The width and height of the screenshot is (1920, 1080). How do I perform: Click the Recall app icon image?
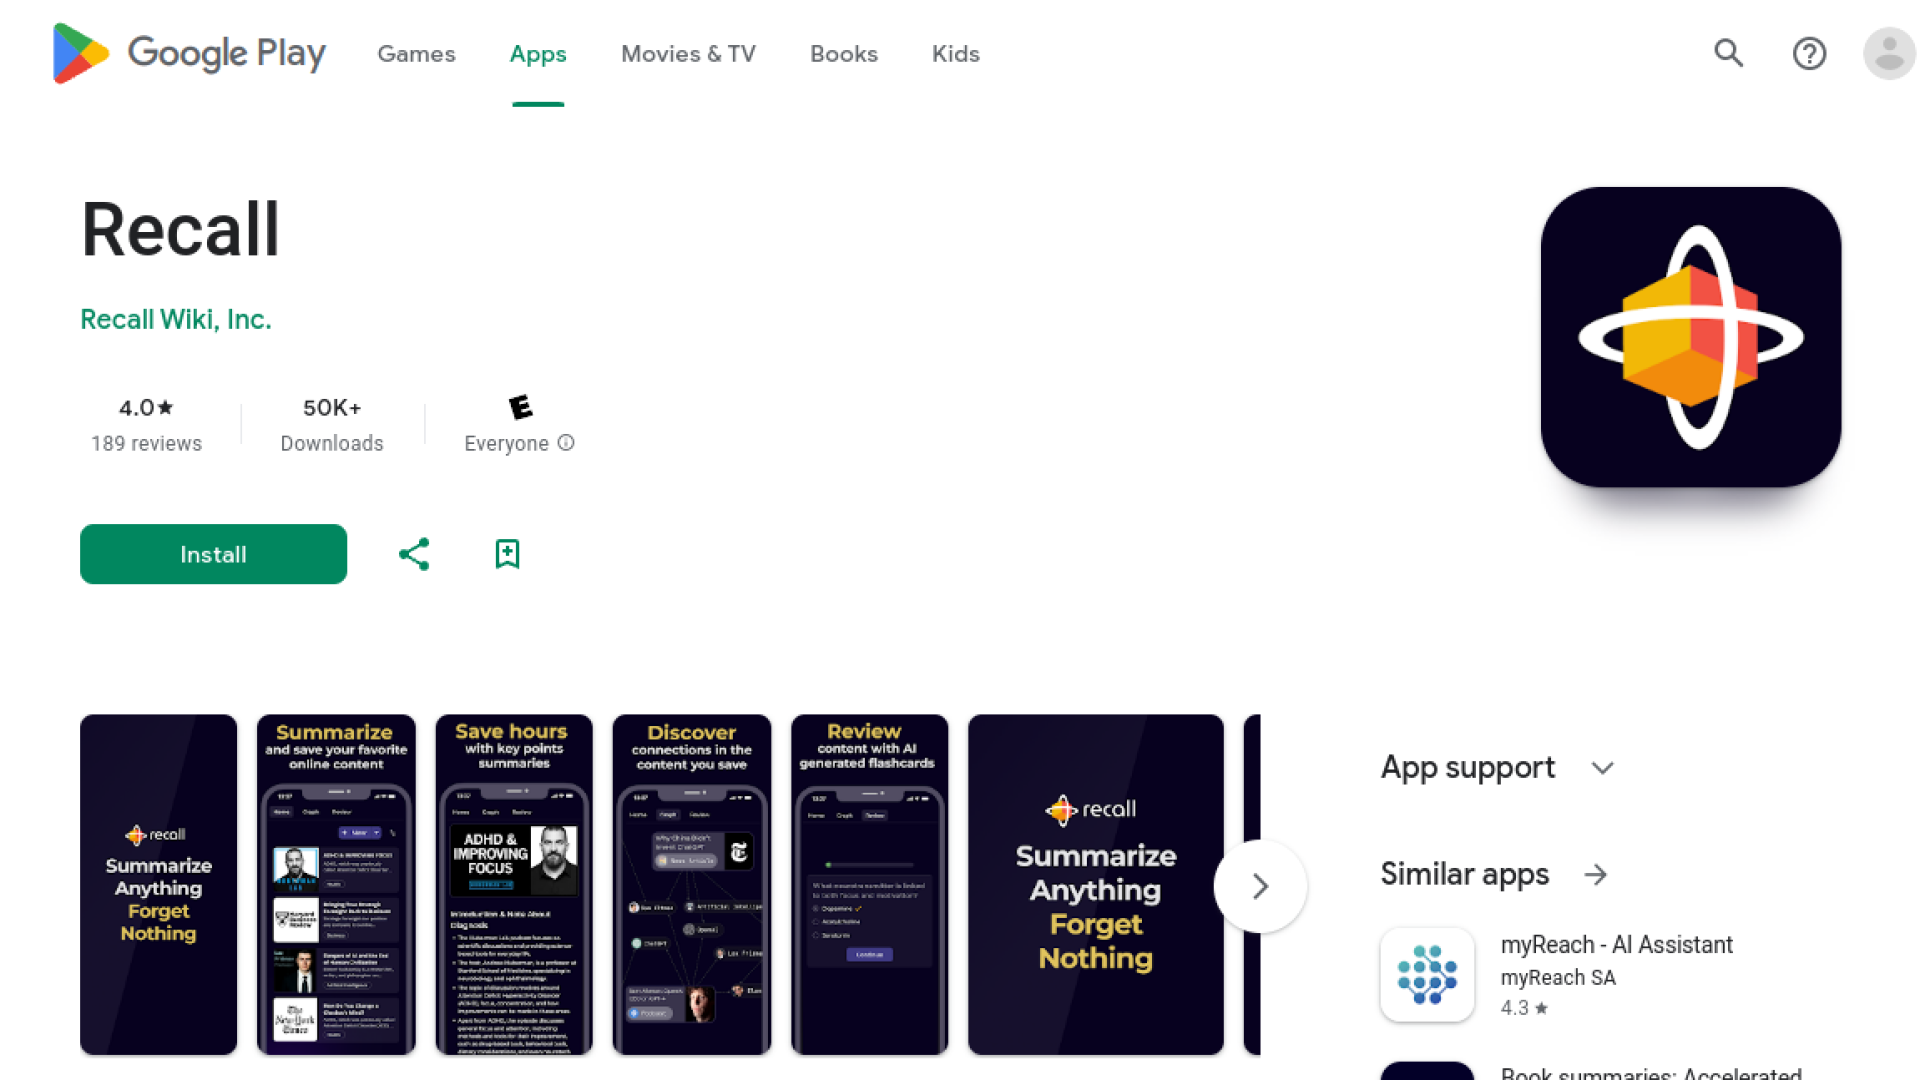(x=1690, y=337)
